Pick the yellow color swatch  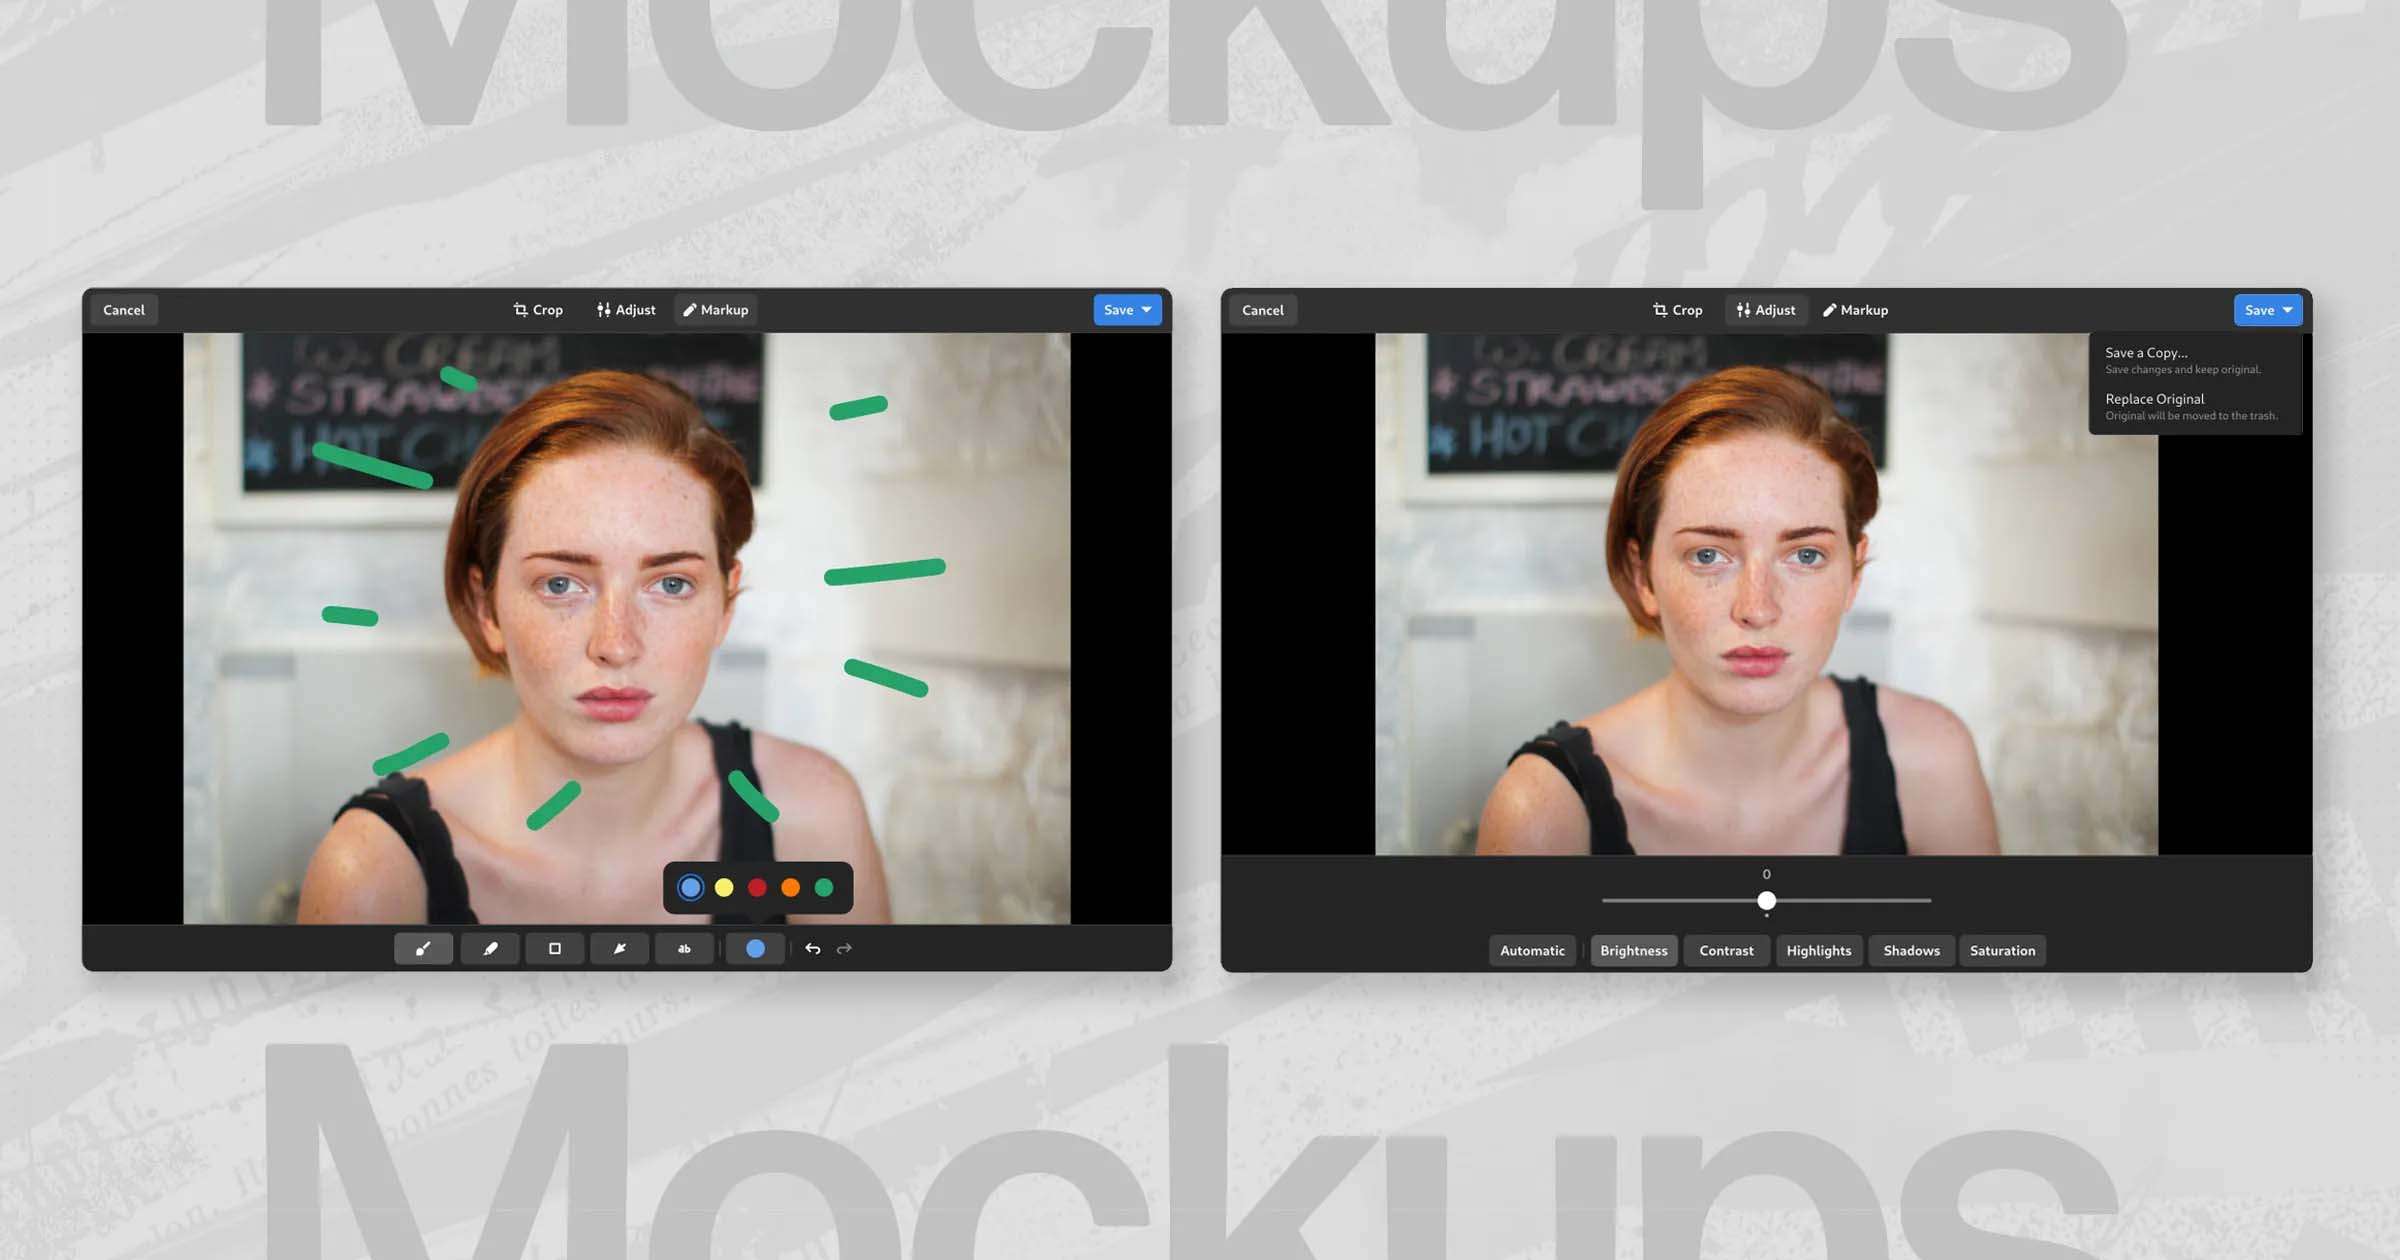[724, 888]
